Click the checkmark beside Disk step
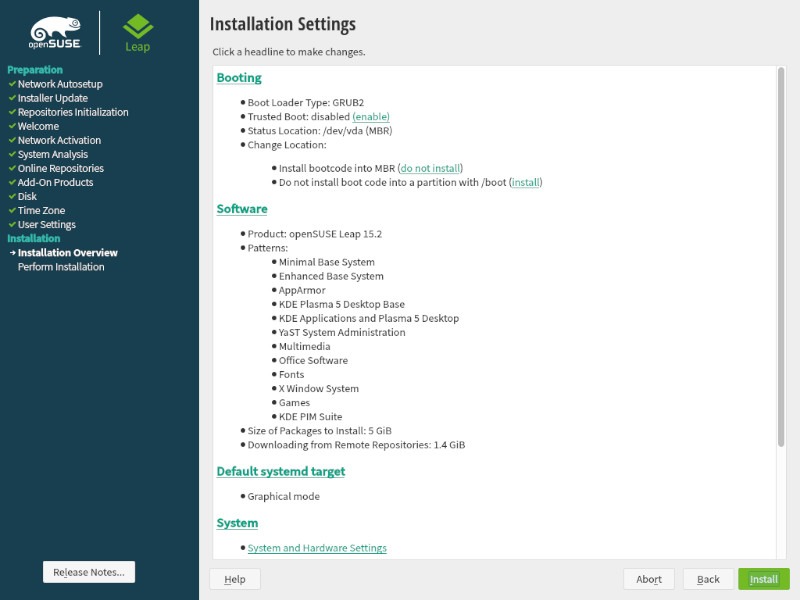The image size is (800, 600). 11,196
